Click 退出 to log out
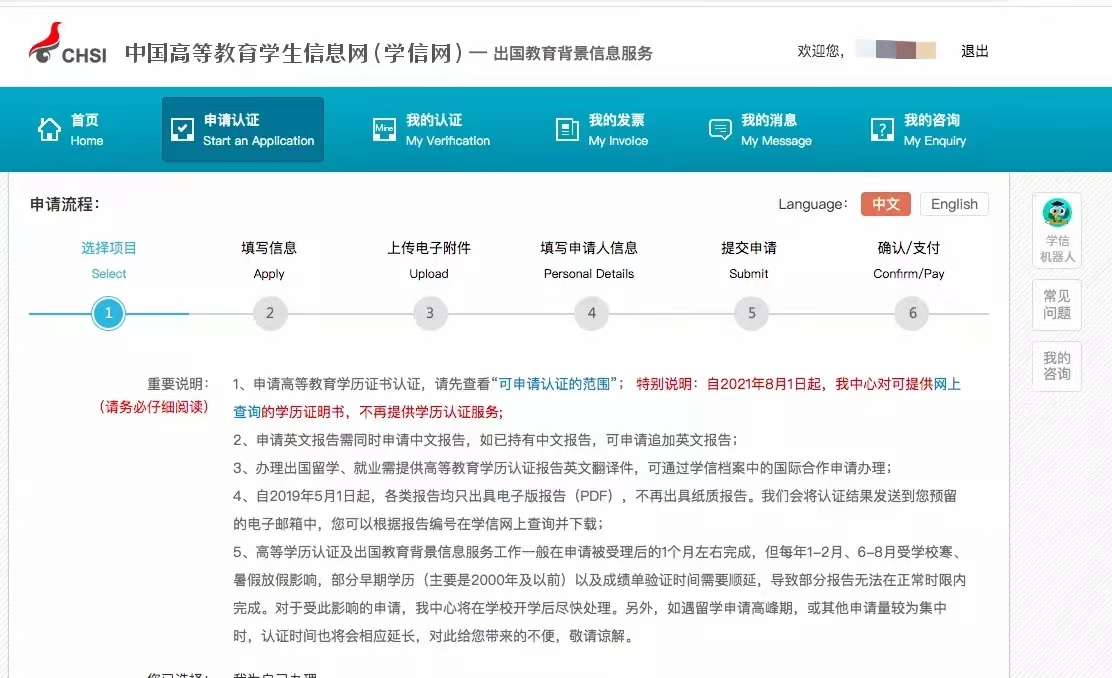 point(974,51)
